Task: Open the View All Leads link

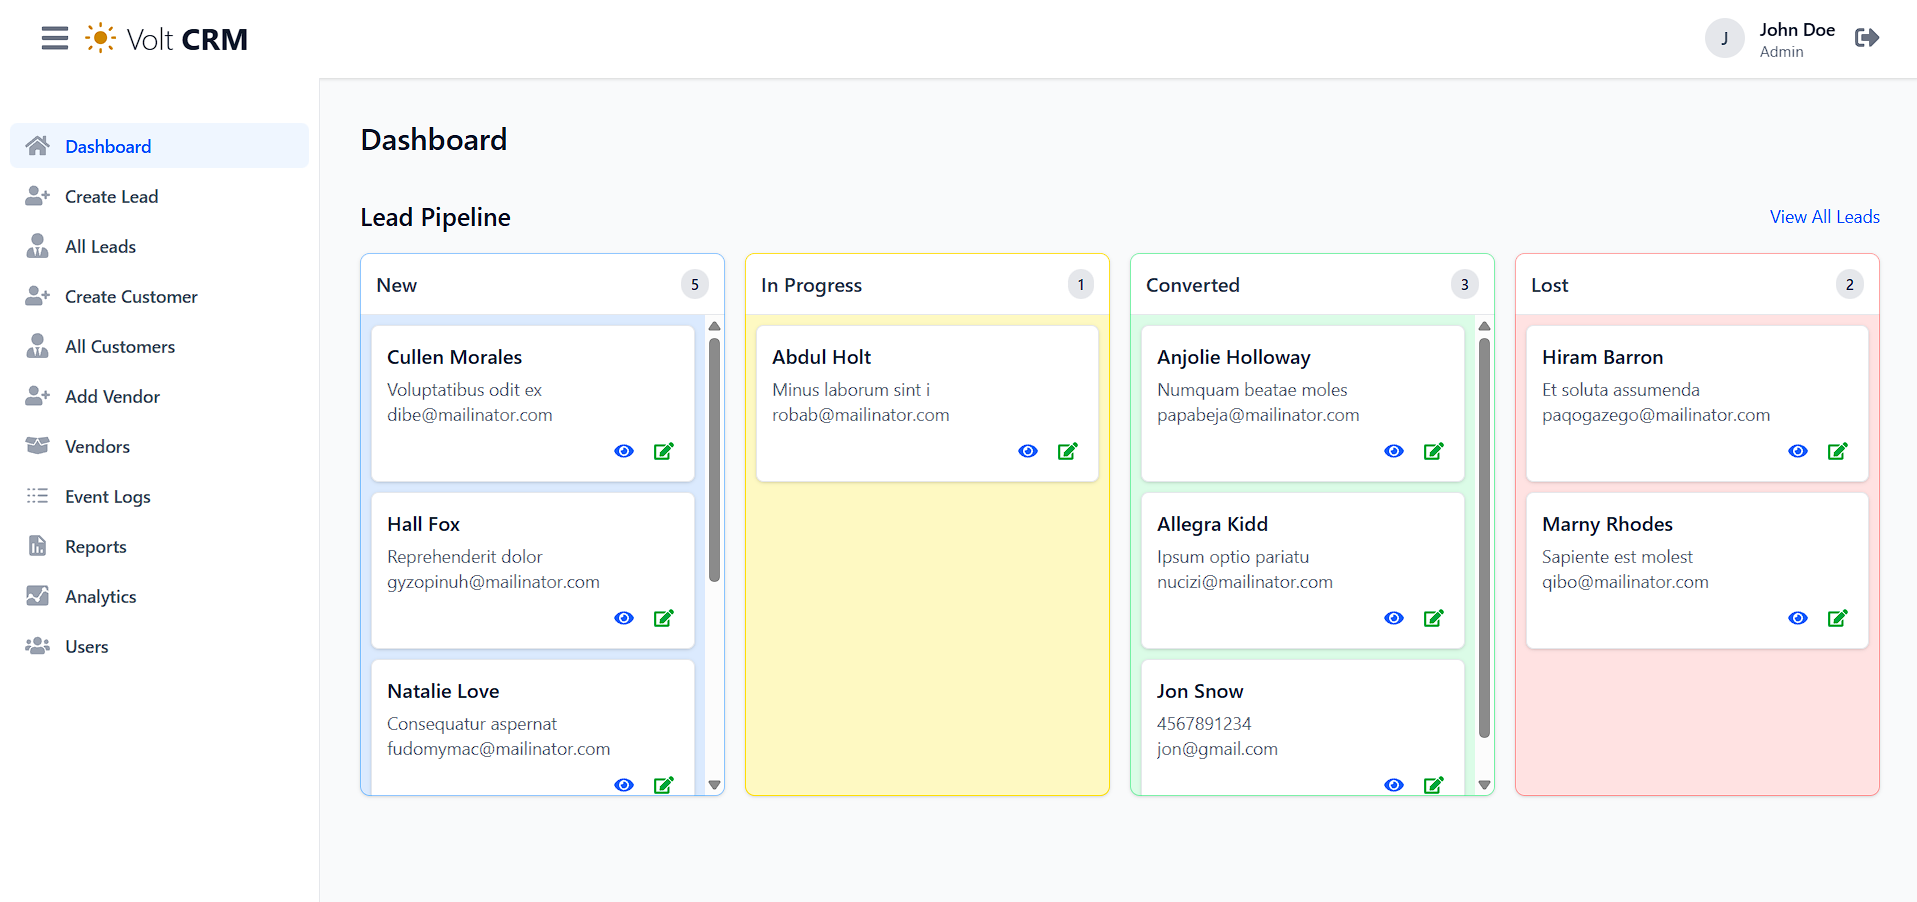Action: 1824,217
